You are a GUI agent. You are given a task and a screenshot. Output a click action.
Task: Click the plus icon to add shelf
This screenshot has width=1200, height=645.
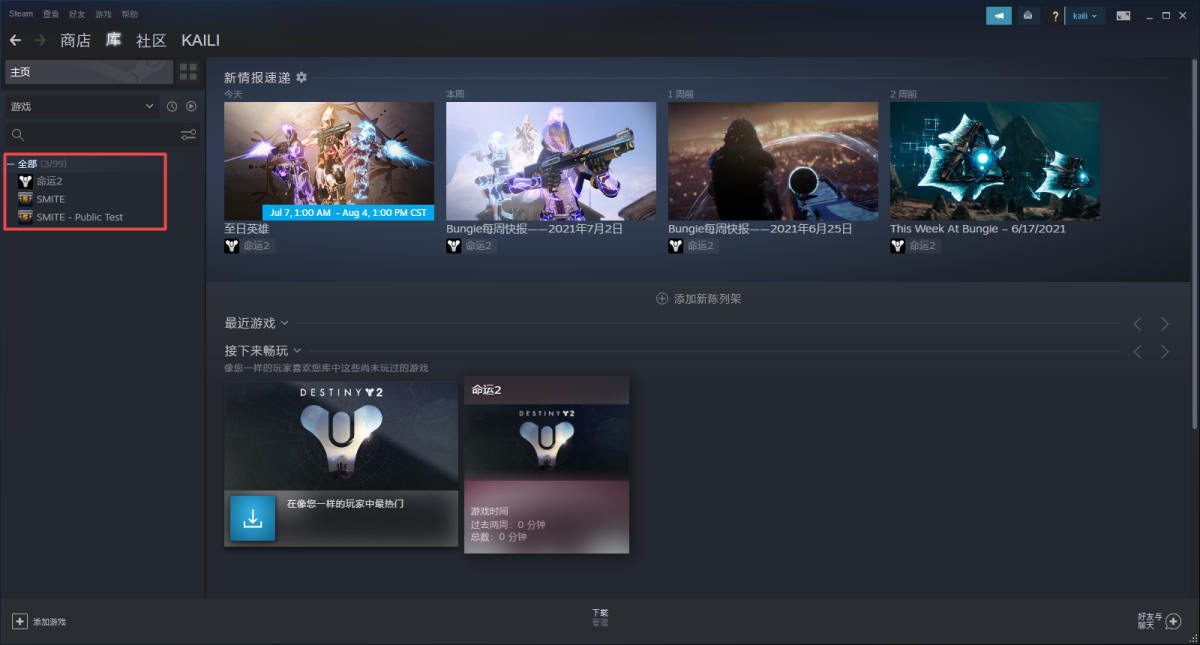point(662,299)
